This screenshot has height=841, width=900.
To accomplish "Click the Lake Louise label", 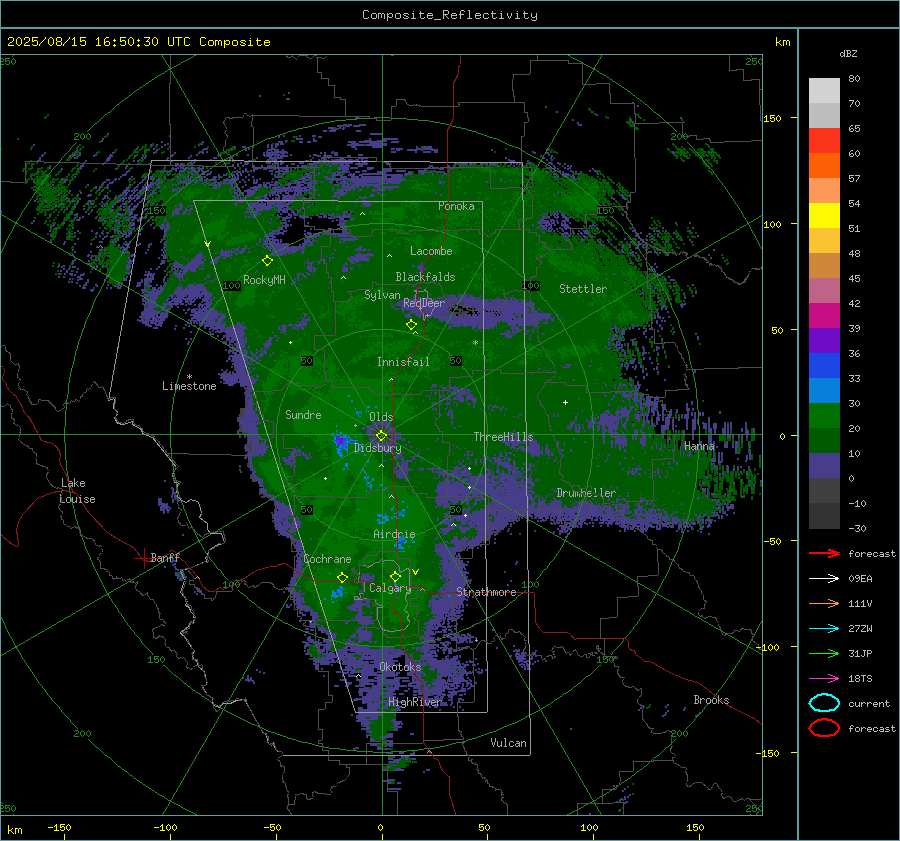I will 77,491.
